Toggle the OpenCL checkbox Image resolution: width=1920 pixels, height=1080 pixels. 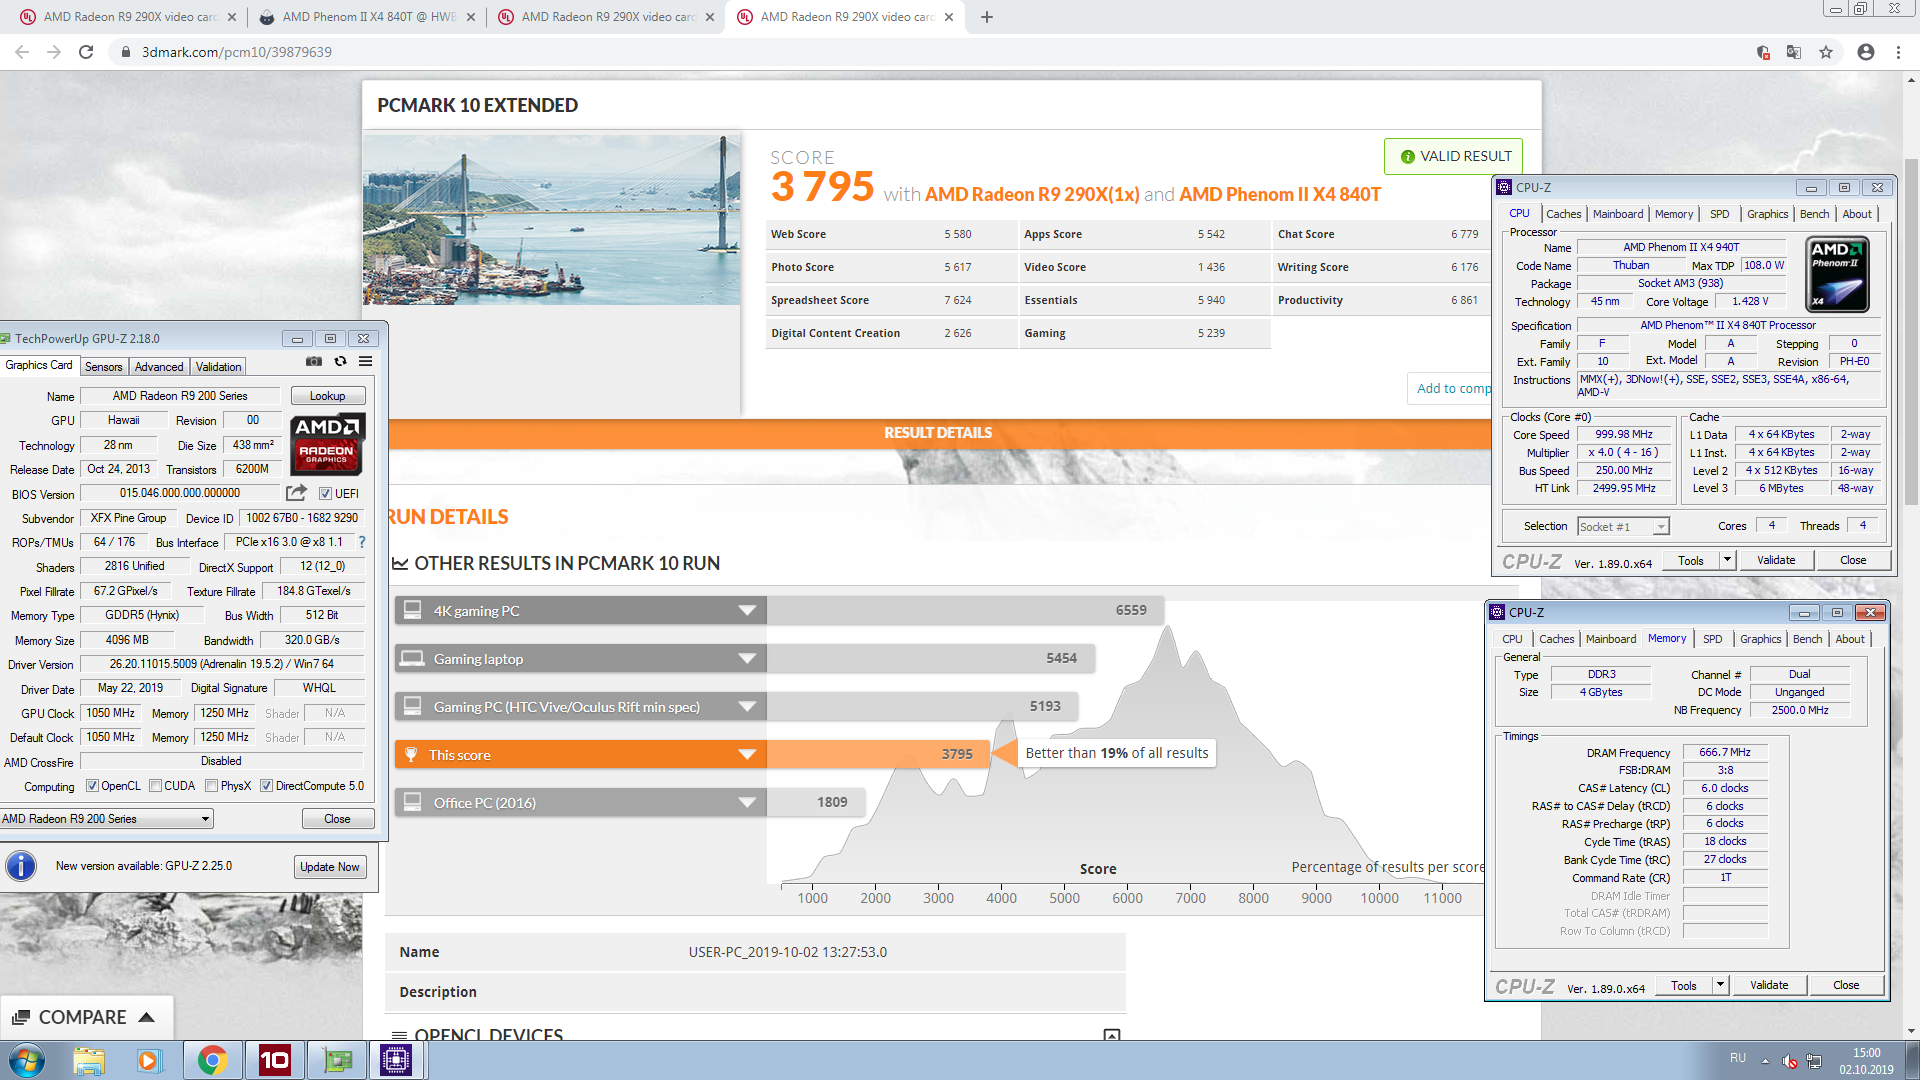[x=92, y=786]
